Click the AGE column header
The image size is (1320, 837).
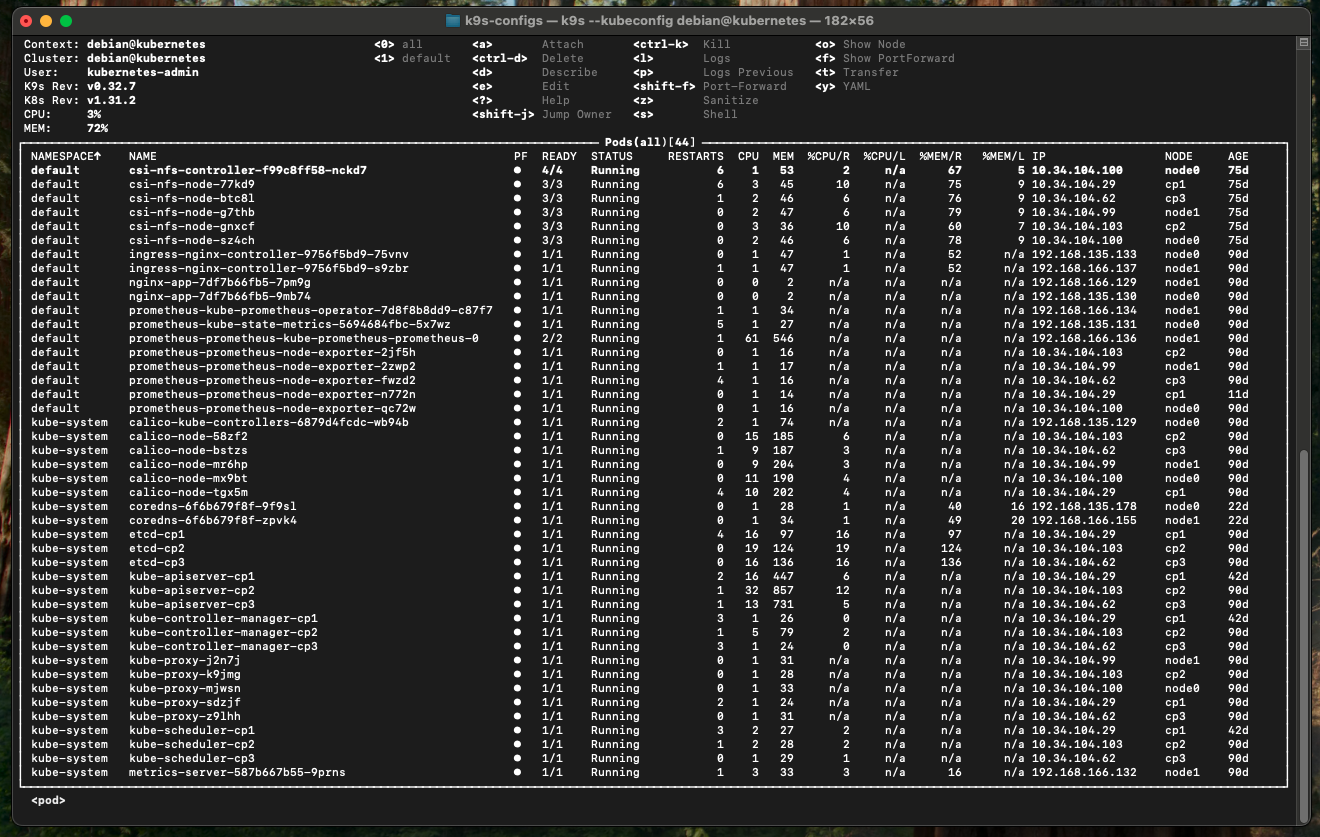click(1238, 157)
